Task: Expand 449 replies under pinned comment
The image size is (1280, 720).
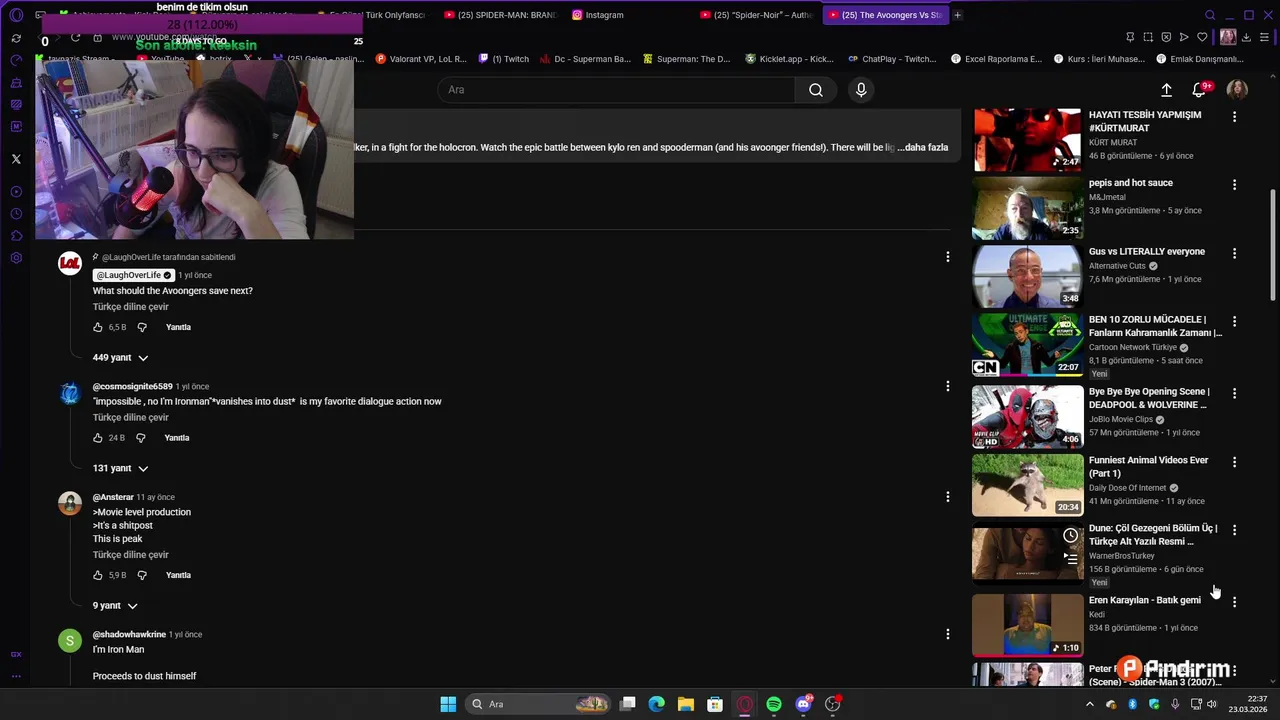Action: click(x=120, y=357)
